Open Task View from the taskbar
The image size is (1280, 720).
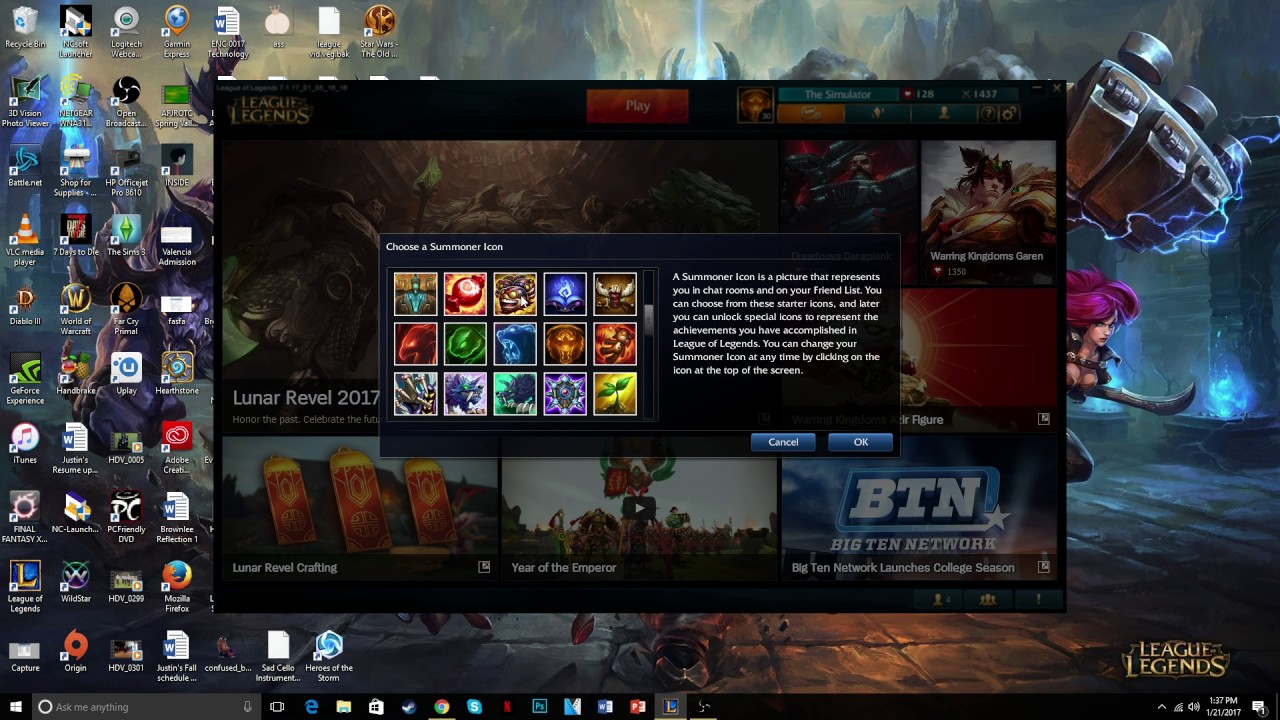pos(277,707)
